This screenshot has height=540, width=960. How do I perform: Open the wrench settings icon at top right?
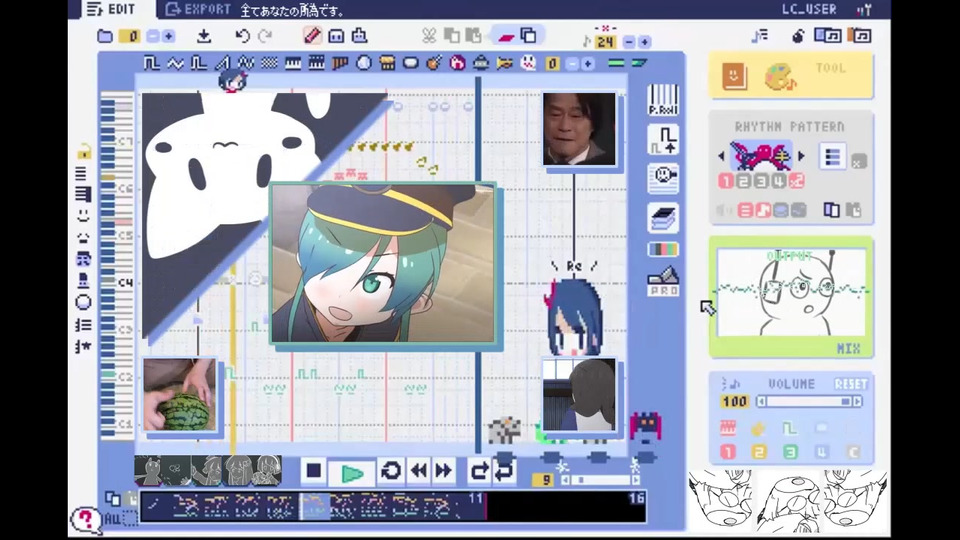(864, 9)
